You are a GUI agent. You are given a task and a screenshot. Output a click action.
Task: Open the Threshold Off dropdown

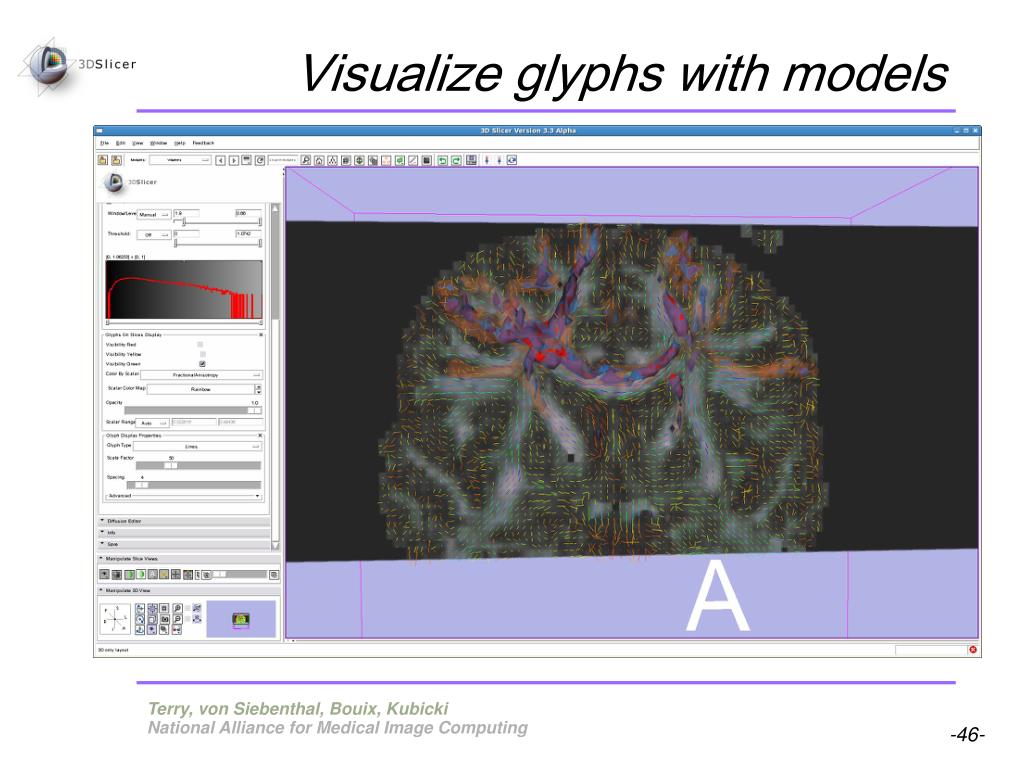(x=153, y=234)
